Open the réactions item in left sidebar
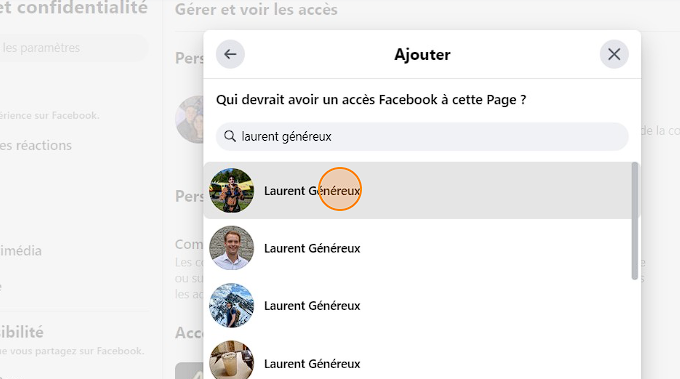Screen dimensions: 680x379 pyautogui.click(x=36, y=145)
